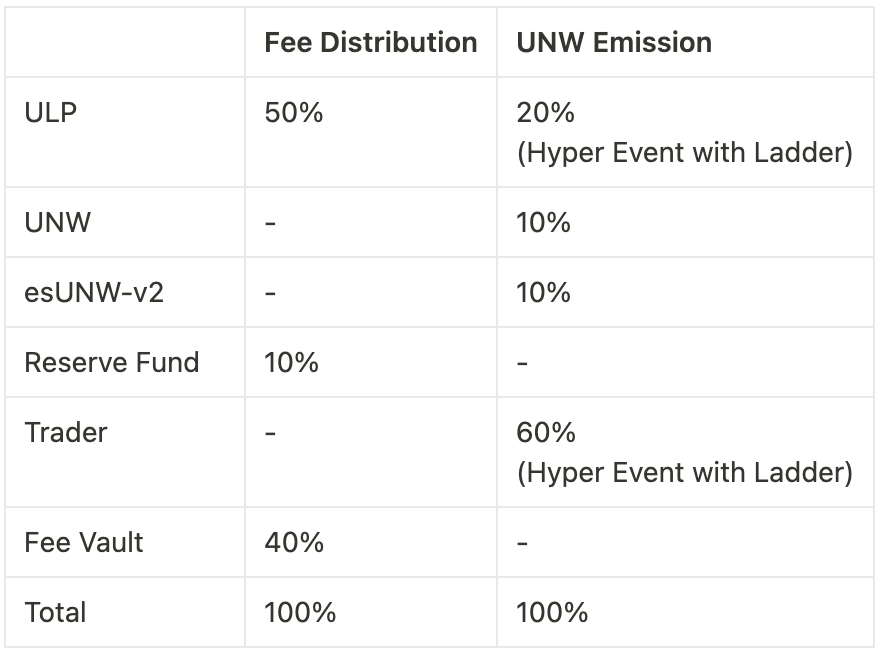Click the 100% total under UNW Emission
Screen dimensions: 882x656
(552, 612)
